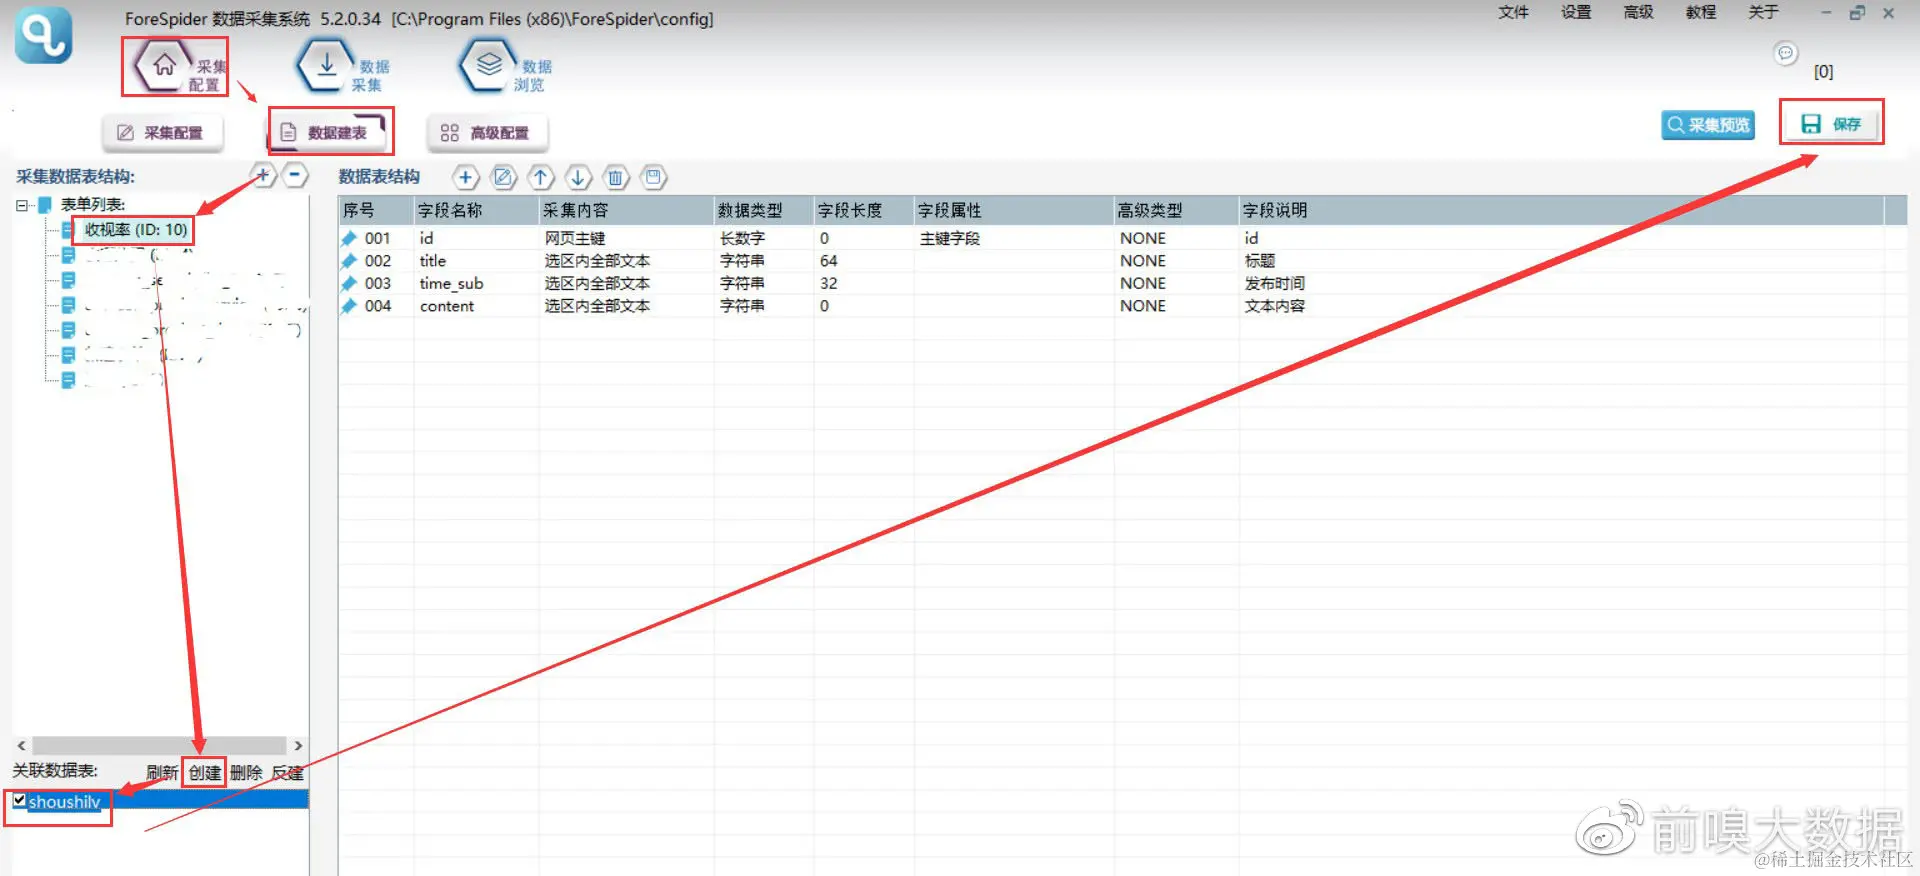Click the 字段属性 column header
The width and height of the screenshot is (1920, 876).
pyautogui.click(x=1014, y=210)
